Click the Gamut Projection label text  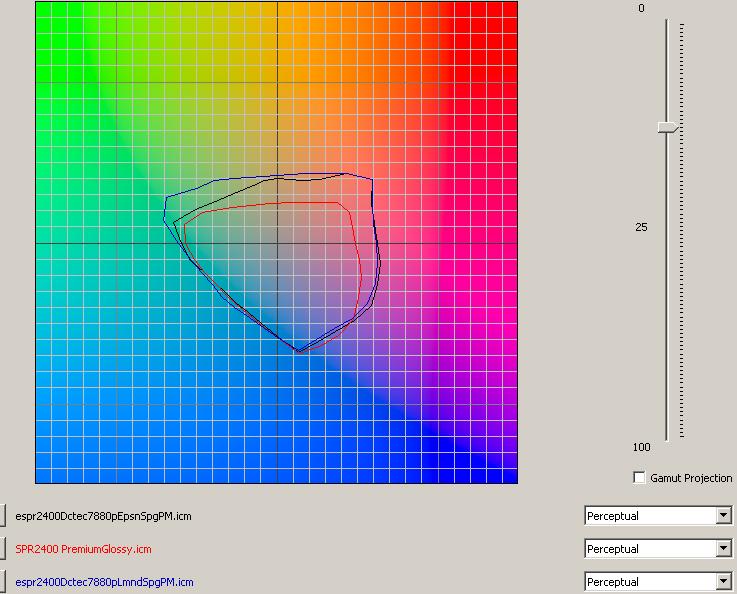[691, 478]
